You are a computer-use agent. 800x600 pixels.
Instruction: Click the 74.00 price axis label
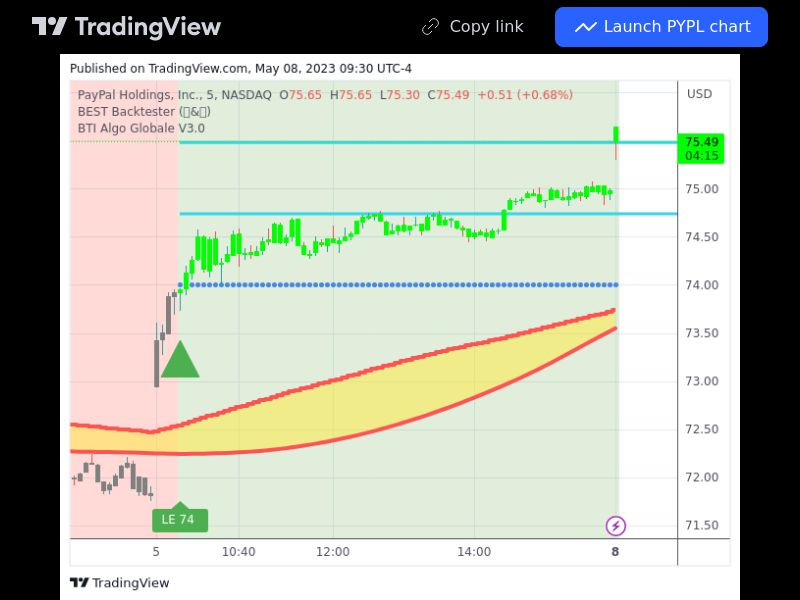click(702, 285)
